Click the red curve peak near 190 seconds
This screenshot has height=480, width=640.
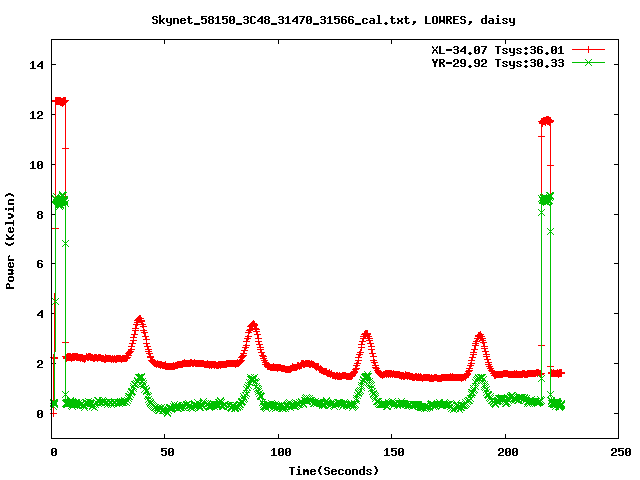point(480,336)
